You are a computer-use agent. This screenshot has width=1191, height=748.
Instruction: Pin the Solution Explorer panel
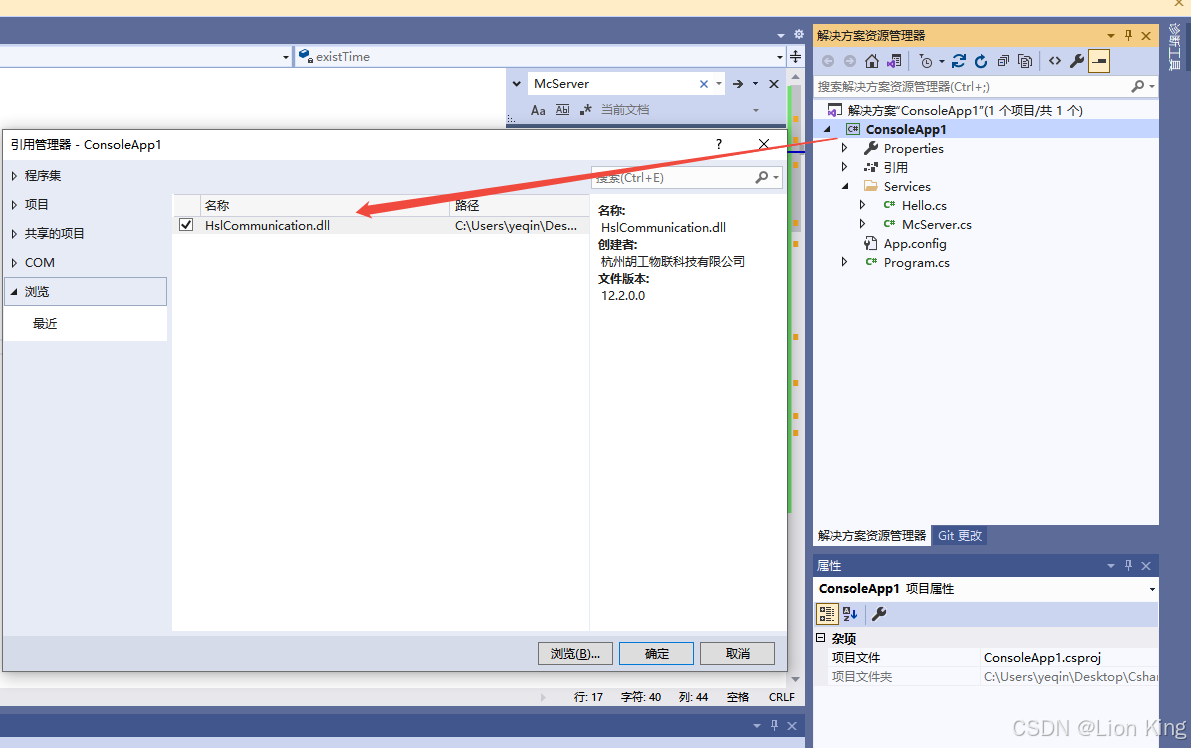(1128, 35)
